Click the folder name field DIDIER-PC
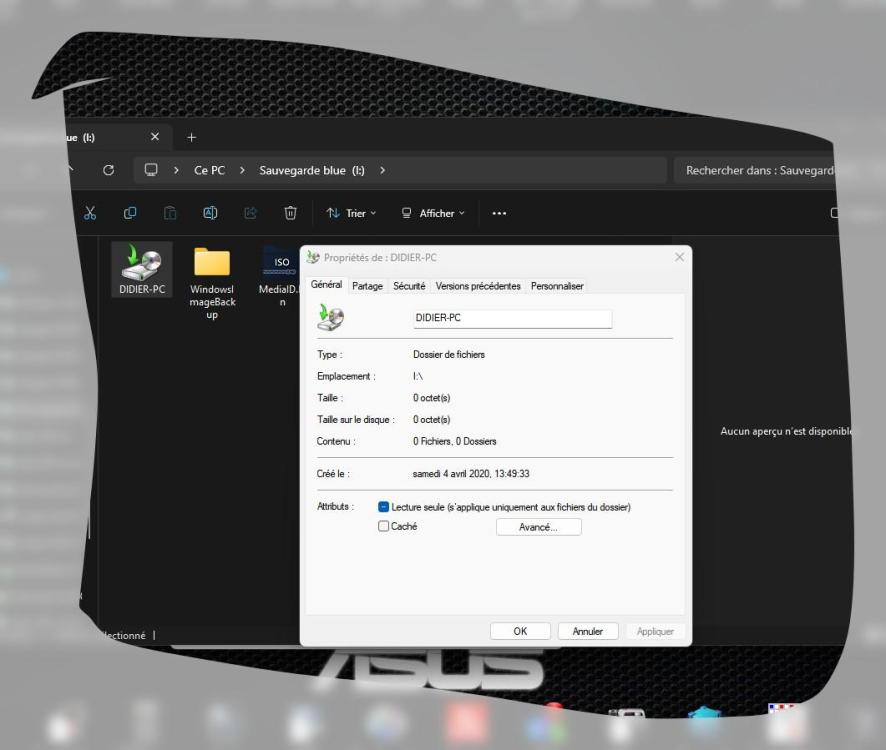This screenshot has width=886, height=750. pos(511,318)
